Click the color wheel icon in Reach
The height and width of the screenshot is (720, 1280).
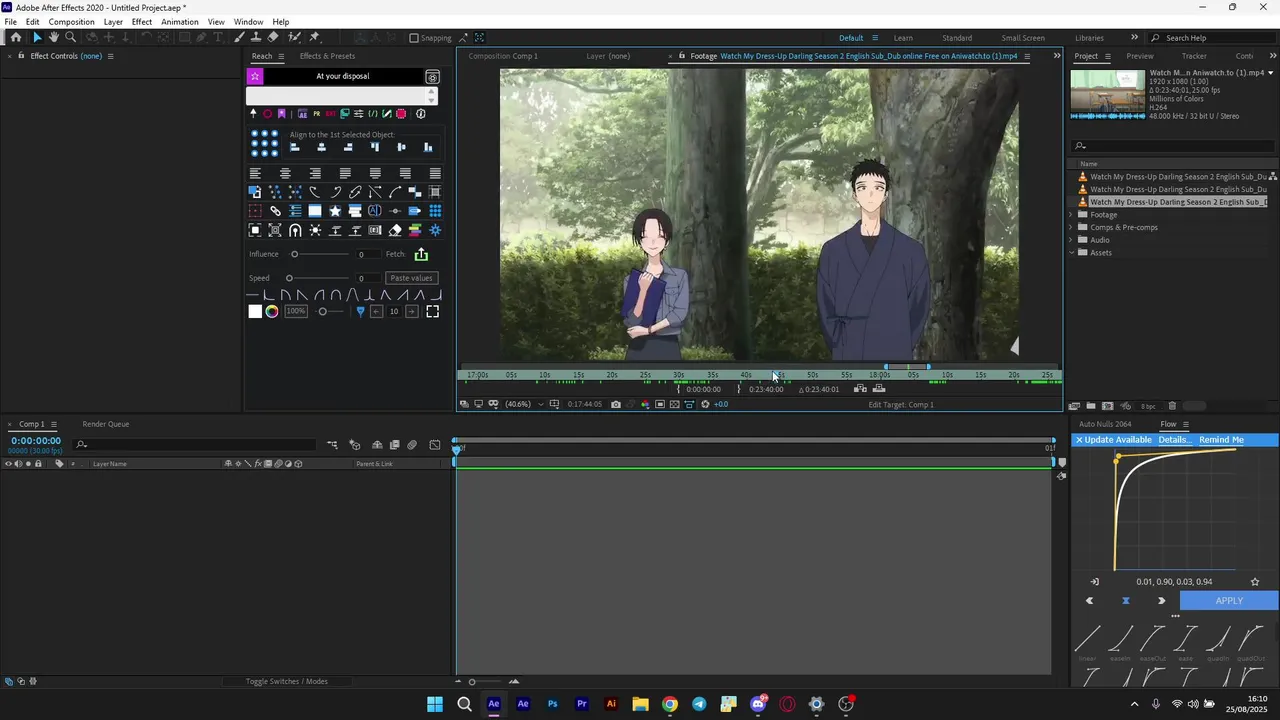(x=272, y=312)
